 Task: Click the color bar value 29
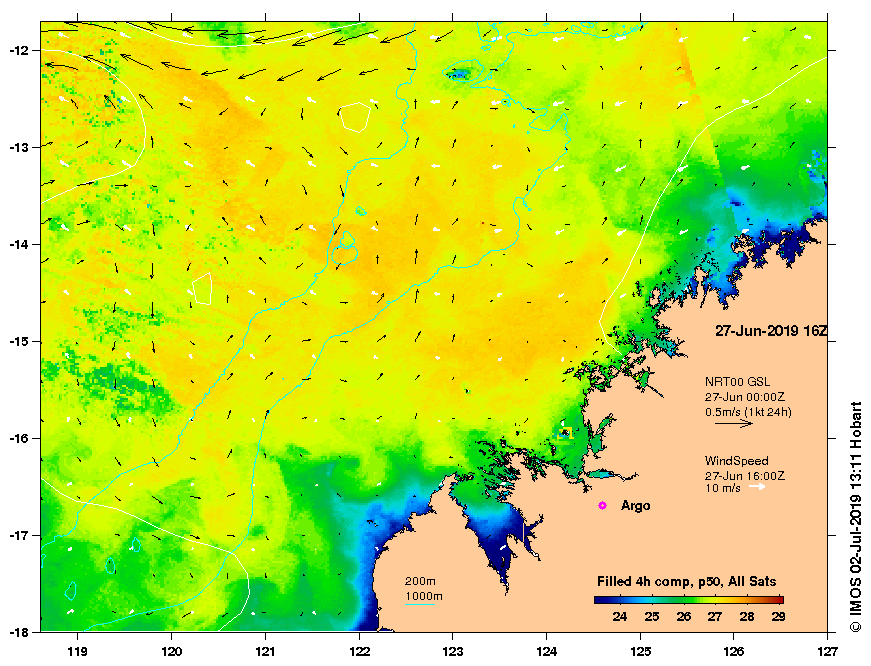(x=778, y=617)
